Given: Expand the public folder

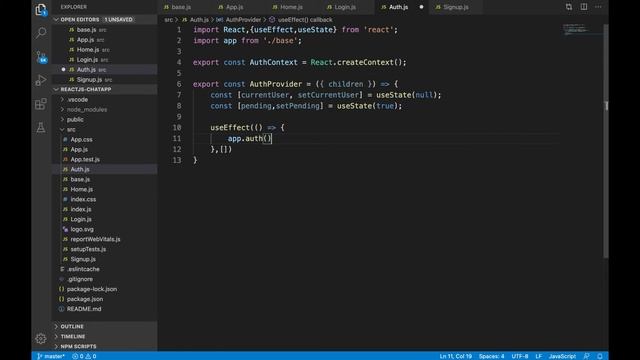Looking at the screenshot, I should click(x=75, y=120).
